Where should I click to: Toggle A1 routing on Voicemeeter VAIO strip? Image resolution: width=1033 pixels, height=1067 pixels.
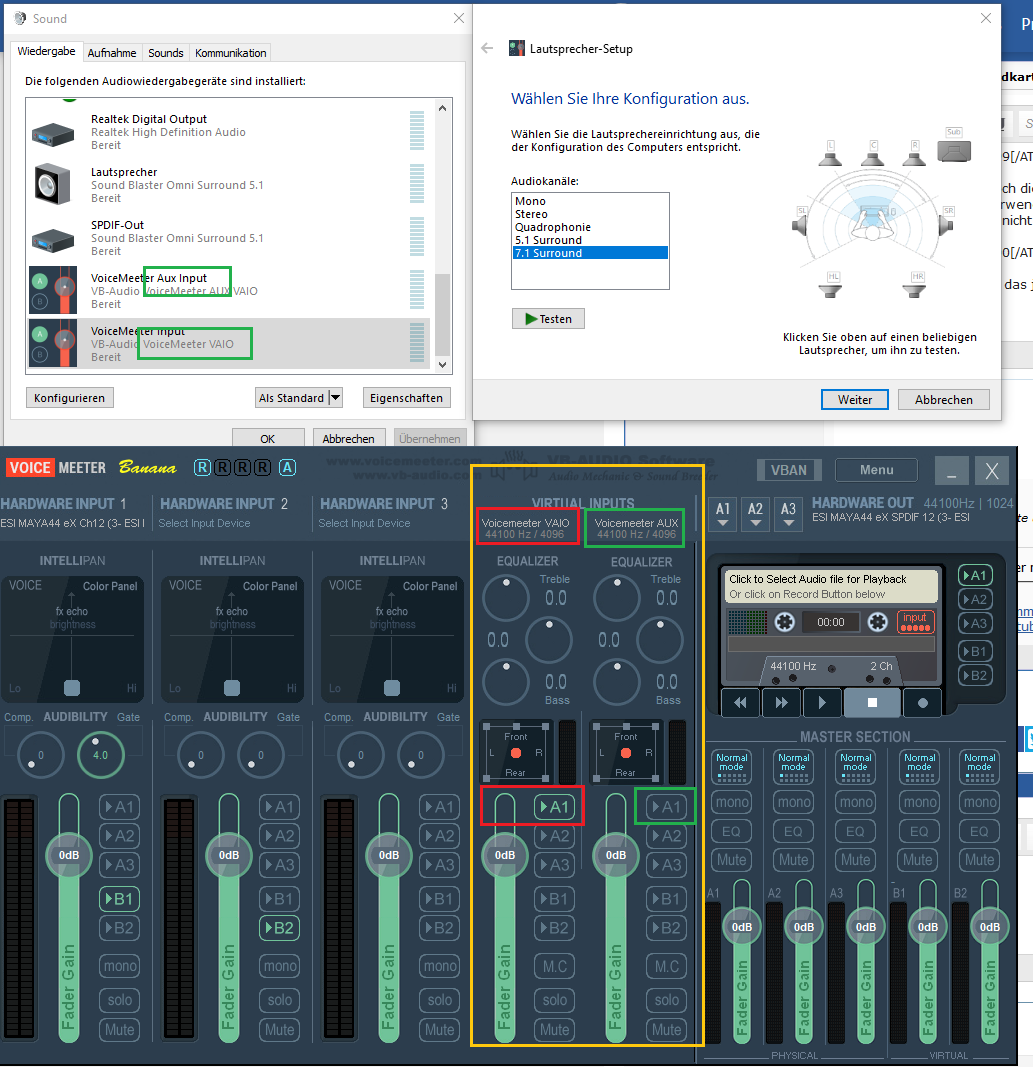[x=555, y=807]
